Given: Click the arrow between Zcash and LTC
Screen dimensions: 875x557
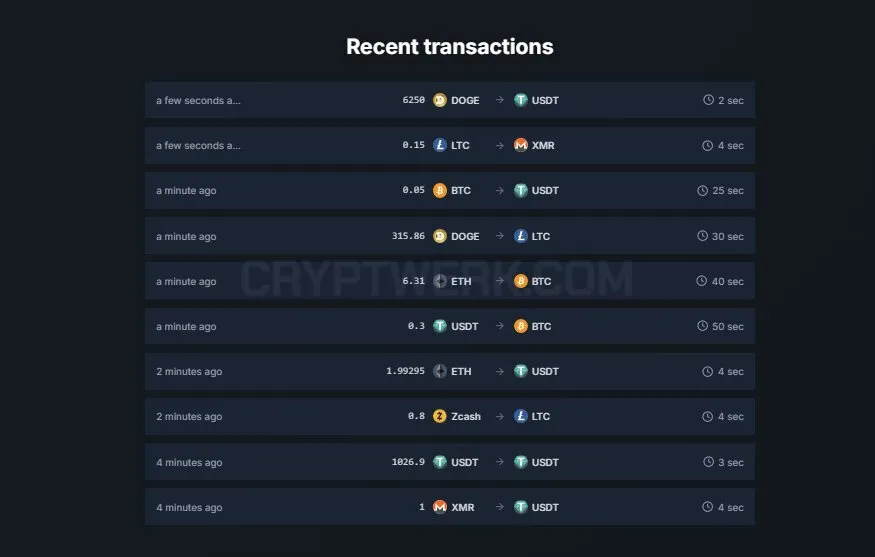Looking at the screenshot, I should pyautogui.click(x=499, y=416).
